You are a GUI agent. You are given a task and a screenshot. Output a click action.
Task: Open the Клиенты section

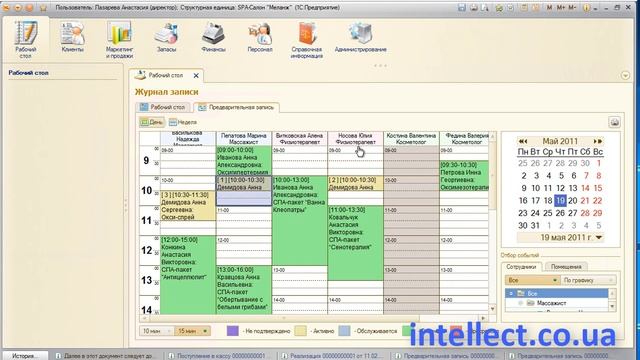(72, 37)
